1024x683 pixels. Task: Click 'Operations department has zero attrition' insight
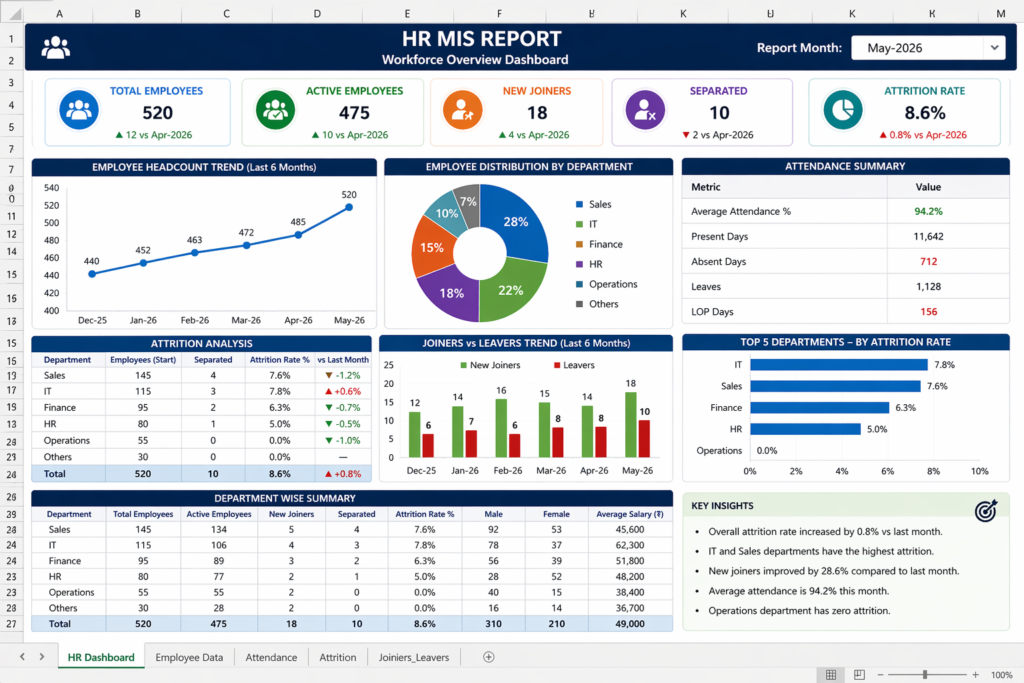799,611
